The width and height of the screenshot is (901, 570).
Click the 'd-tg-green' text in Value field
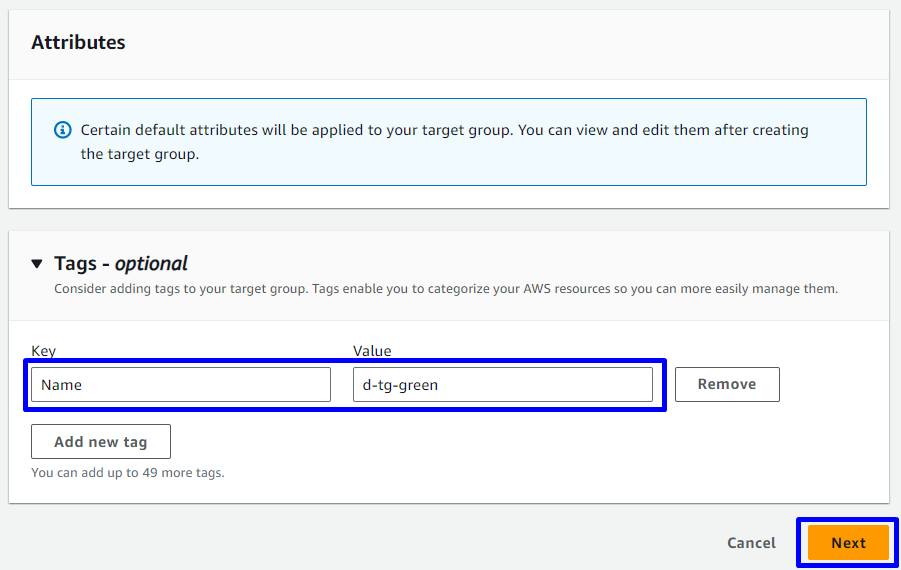coord(400,385)
